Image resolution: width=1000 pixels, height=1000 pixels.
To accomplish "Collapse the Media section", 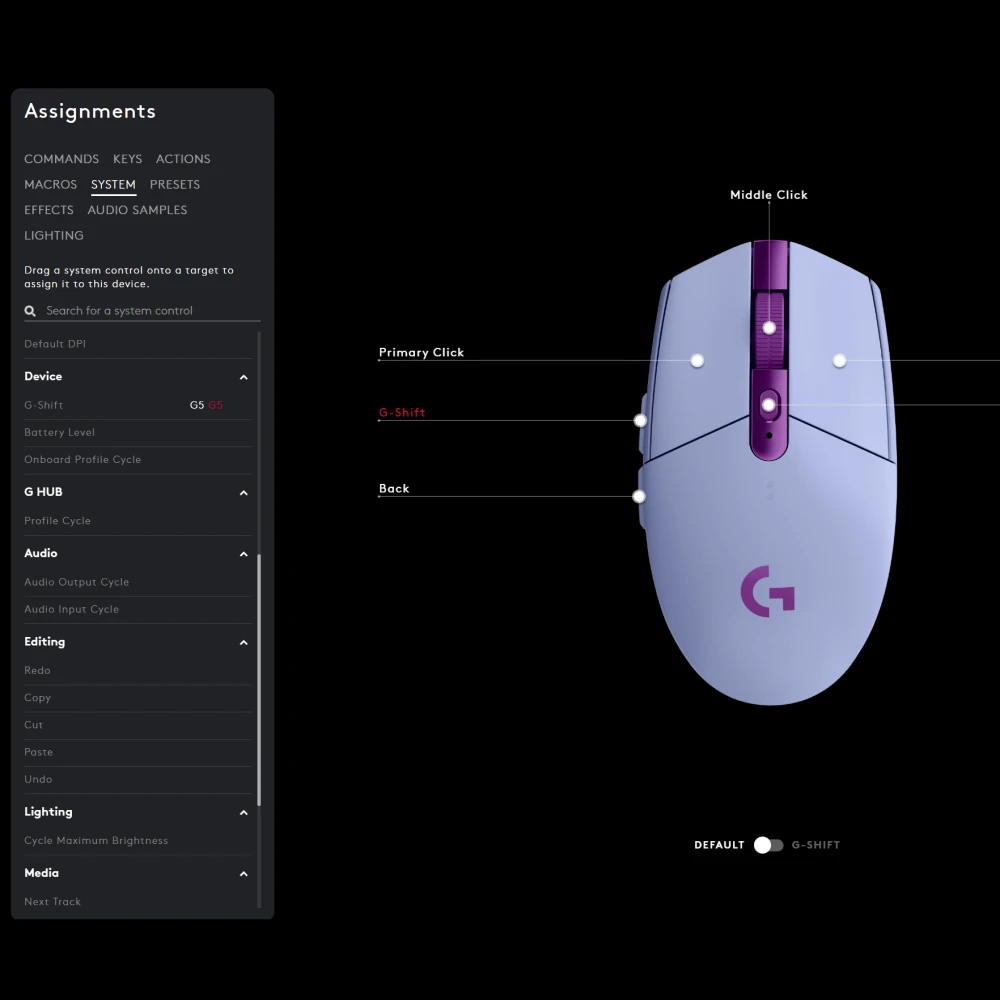I will click(x=244, y=874).
